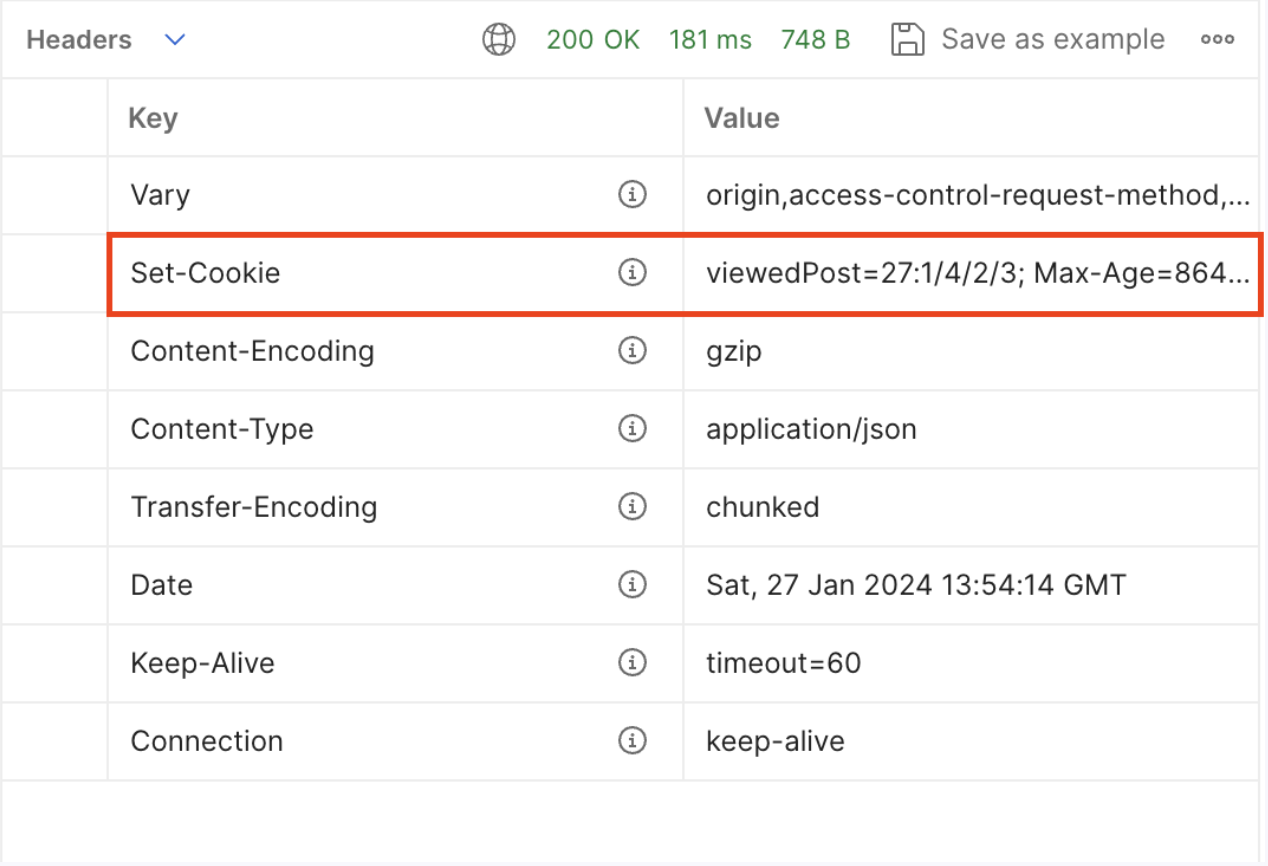
Task: Expand the Headers dropdown chevron
Action: coord(175,41)
